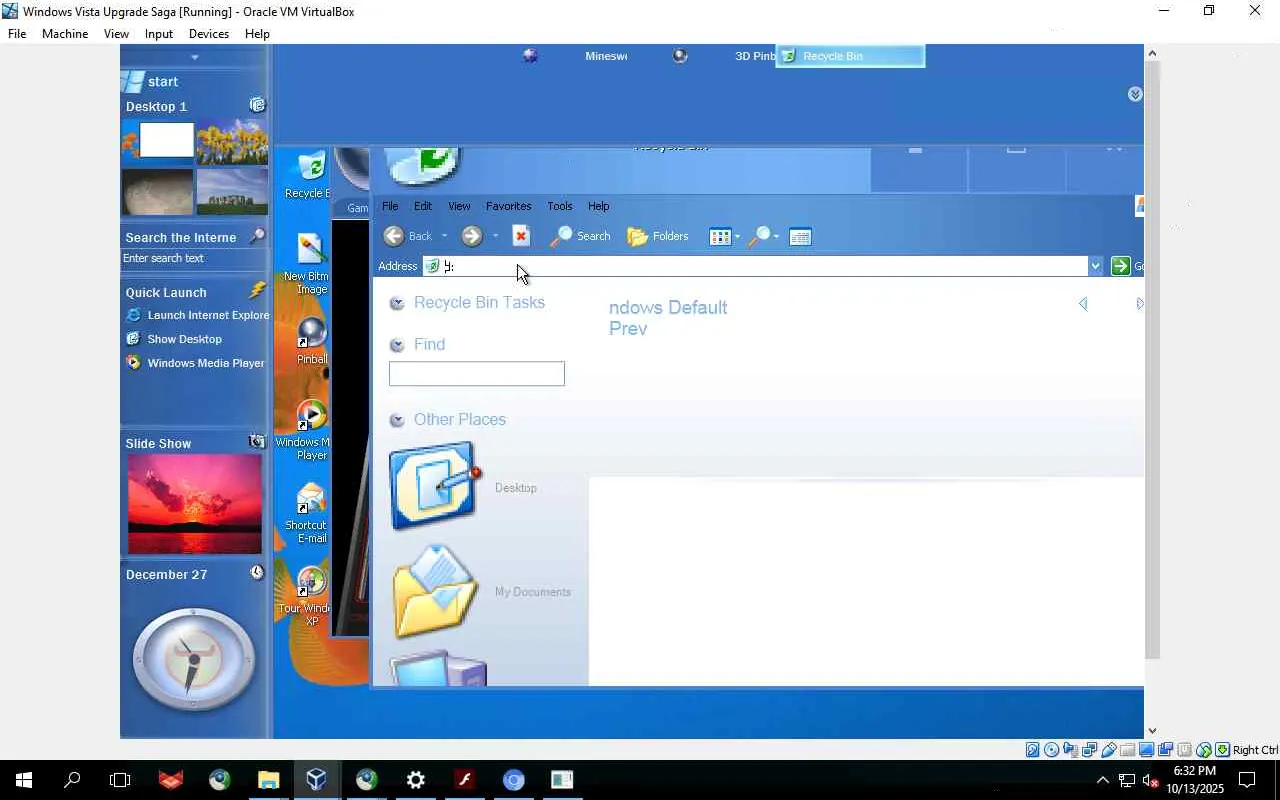Click the globe icon in the top bar
This screenshot has height=800, width=1280.
(530, 56)
